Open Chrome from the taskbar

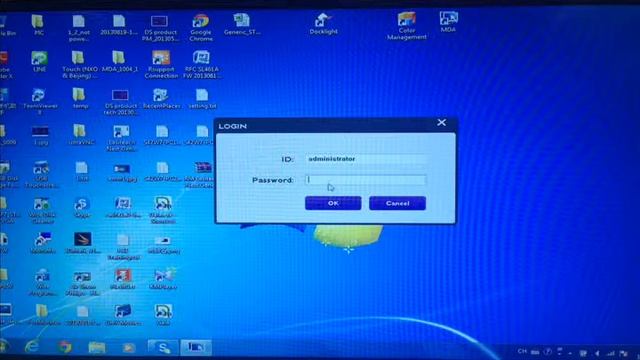coord(64,347)
